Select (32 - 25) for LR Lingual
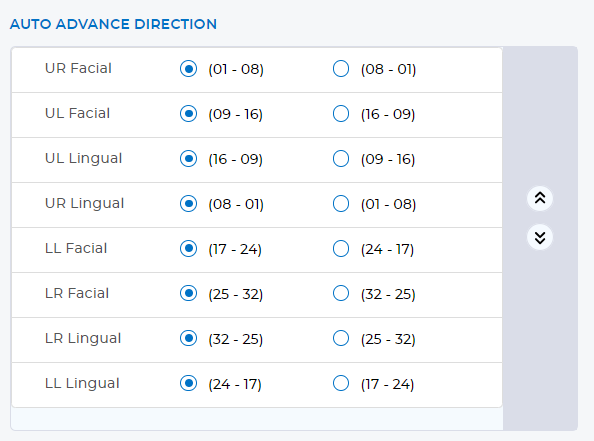The image size is (594, 441). [x=188, y=338]
